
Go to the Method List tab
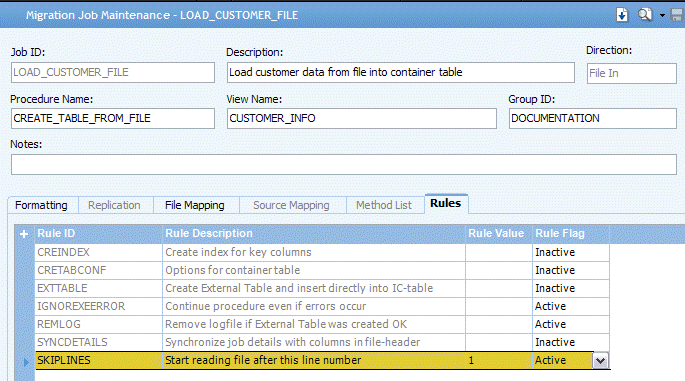(x=384, y=205)
